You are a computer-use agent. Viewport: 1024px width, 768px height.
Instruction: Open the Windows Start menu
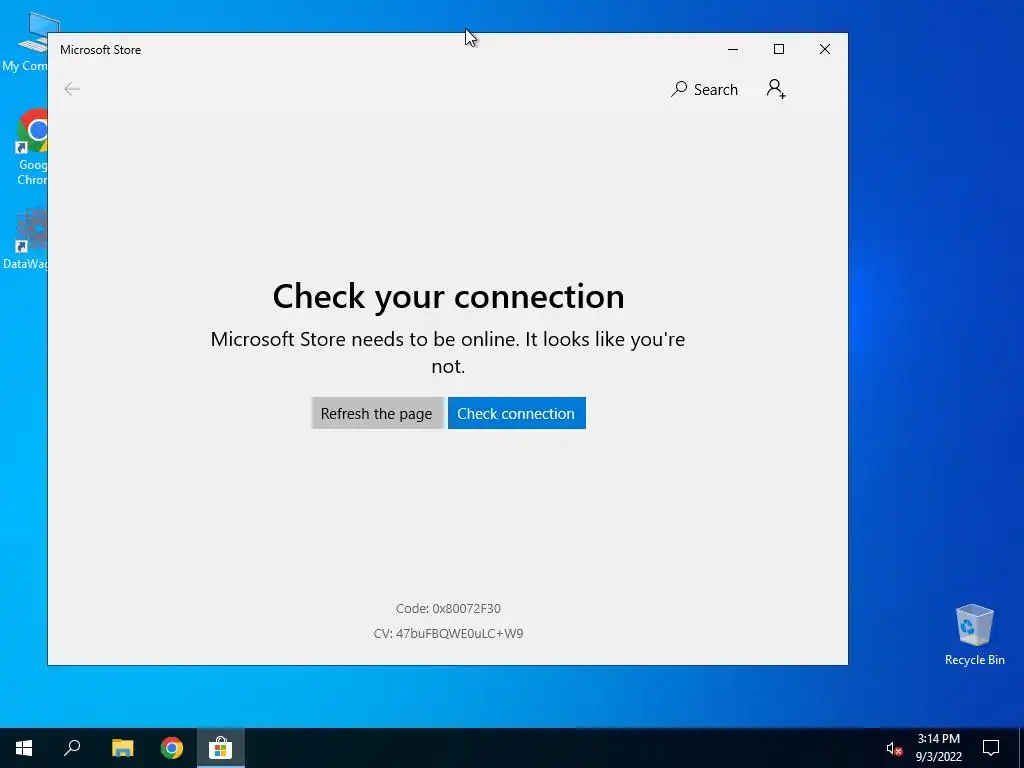24,748
